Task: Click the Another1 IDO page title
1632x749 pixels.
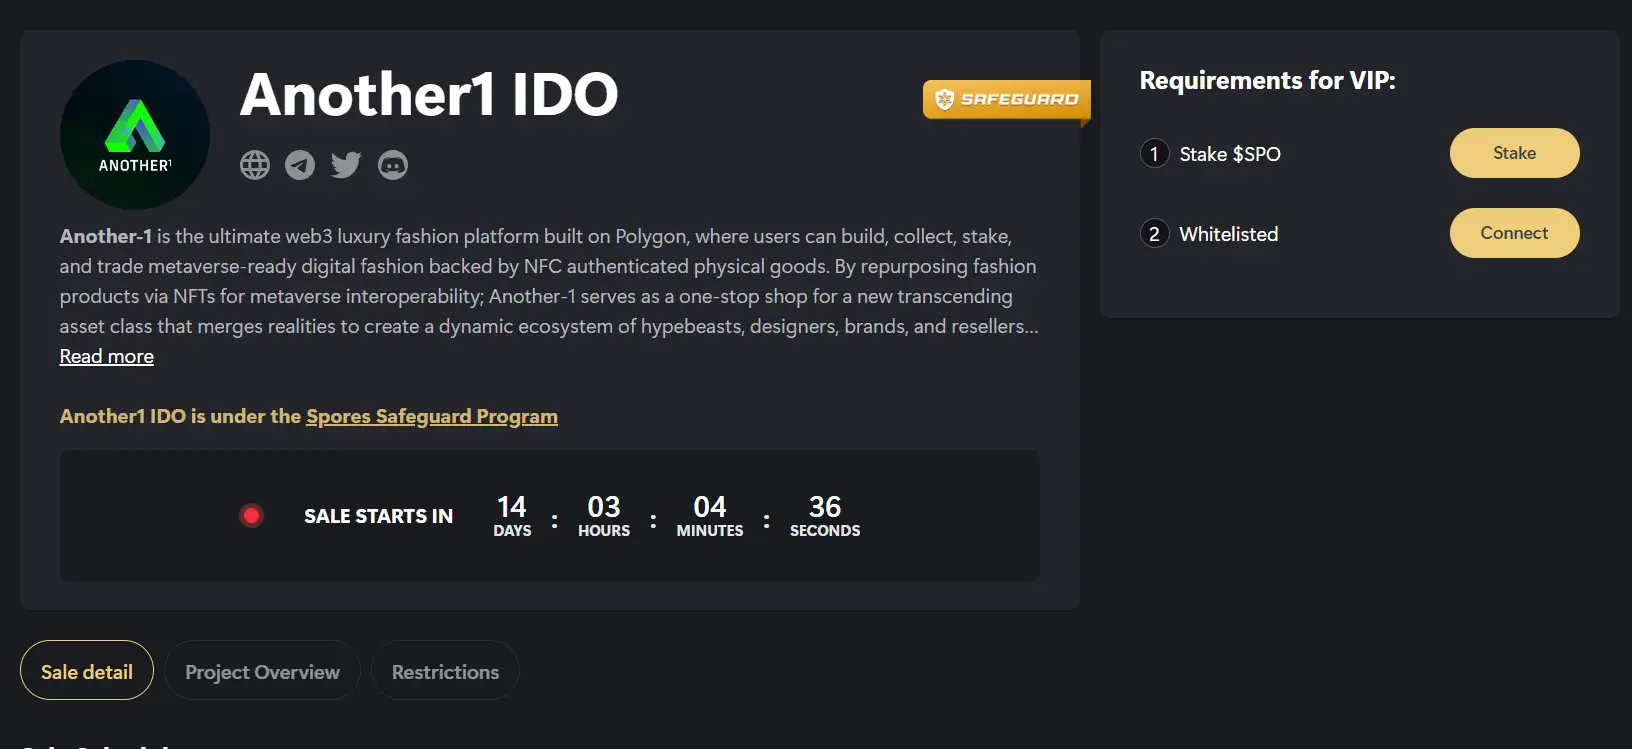Action: (429, 95)
